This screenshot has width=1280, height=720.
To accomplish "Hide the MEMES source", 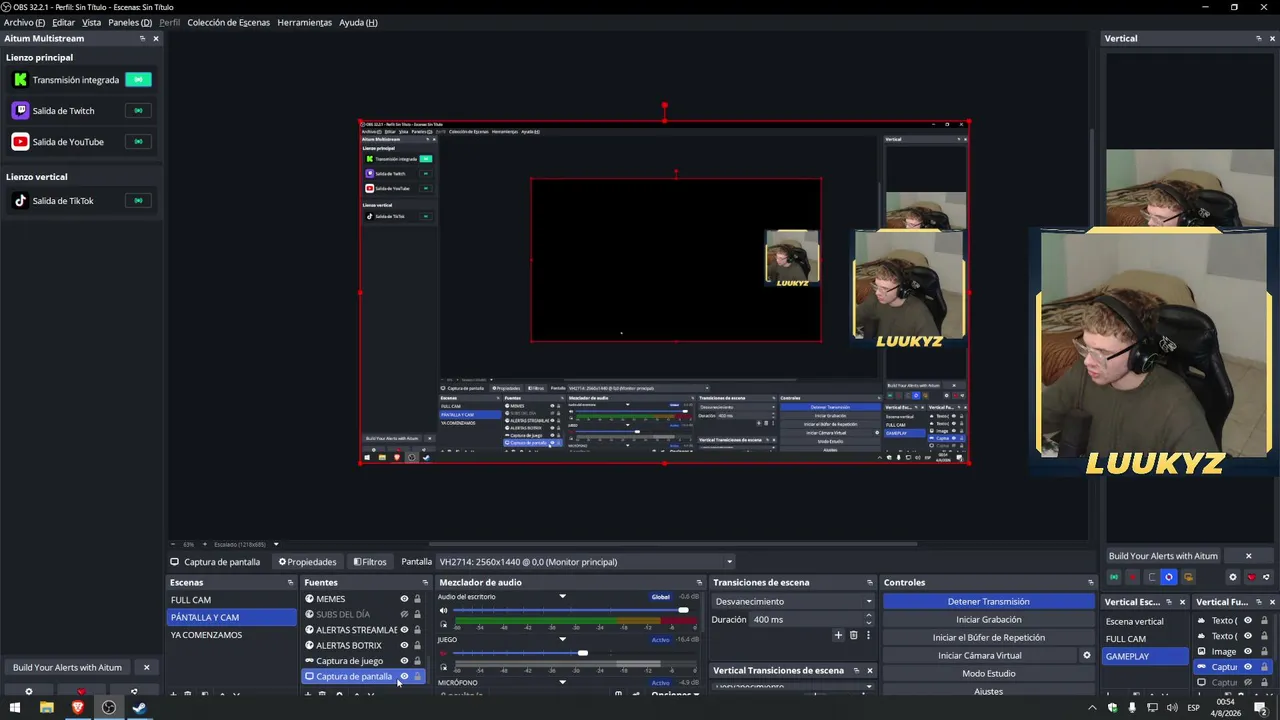I will (x=404, y=599).
